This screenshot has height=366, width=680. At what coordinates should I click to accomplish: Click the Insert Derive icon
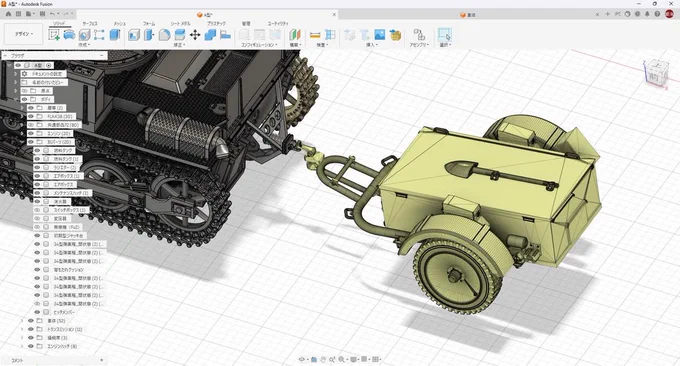pyautogui.click(x=350, y=35)
